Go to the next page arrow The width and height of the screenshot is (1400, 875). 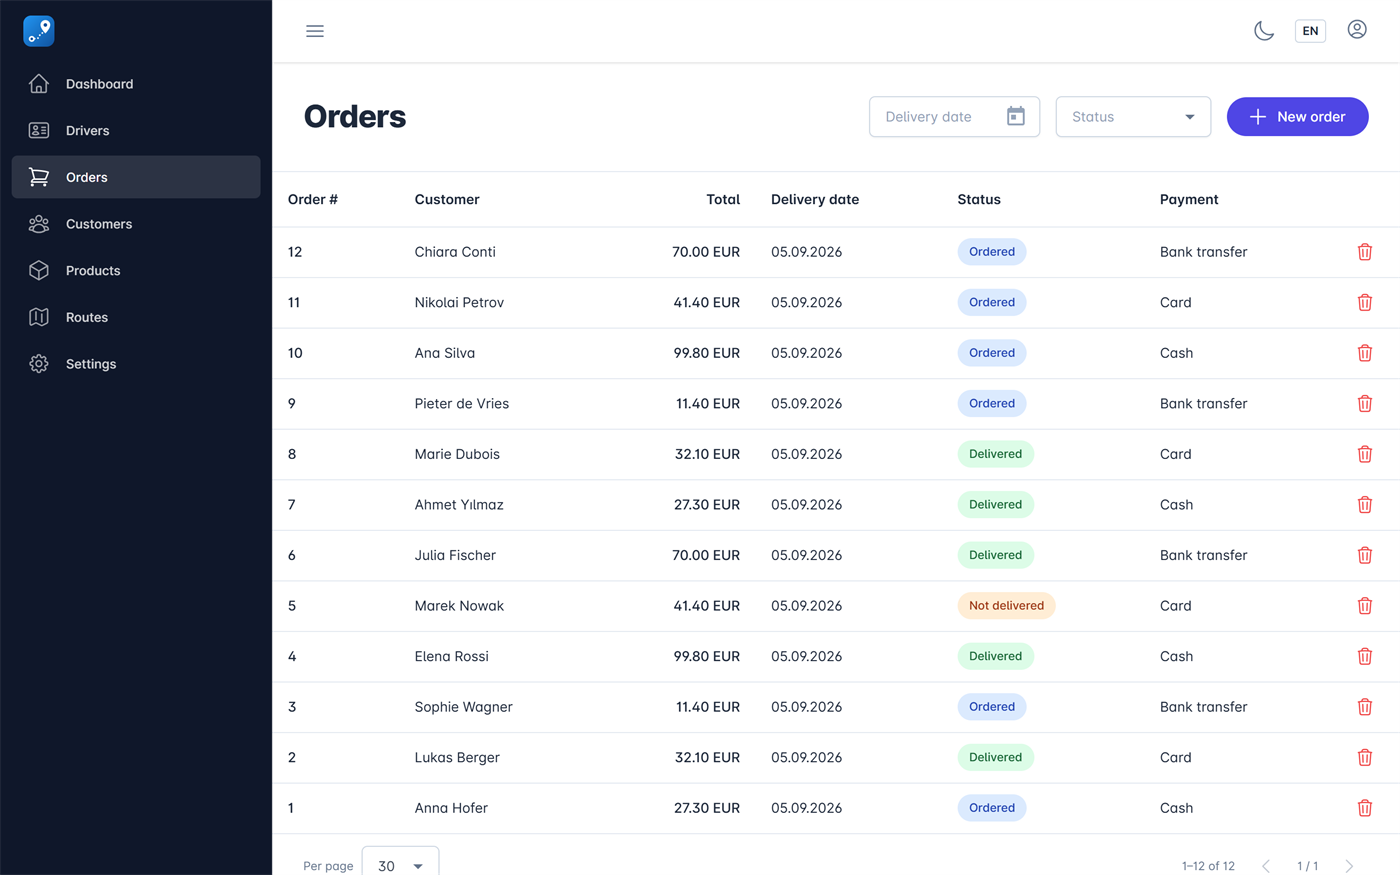click(x=1349, y=866)
